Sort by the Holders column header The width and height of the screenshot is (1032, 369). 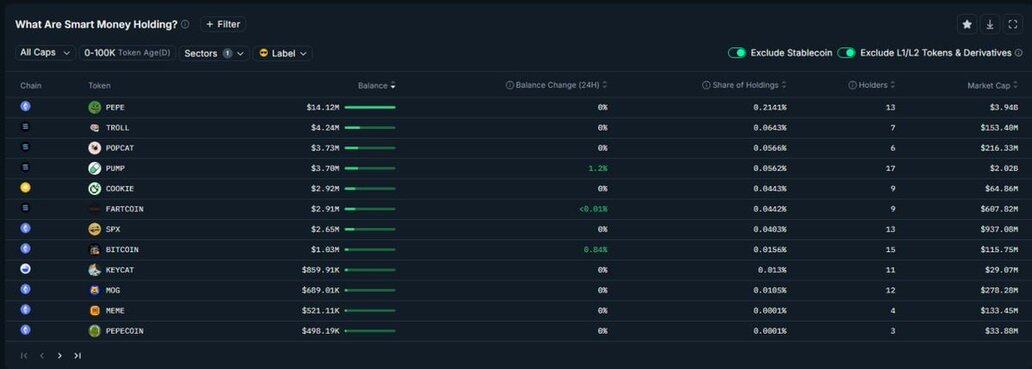point(872,86)
